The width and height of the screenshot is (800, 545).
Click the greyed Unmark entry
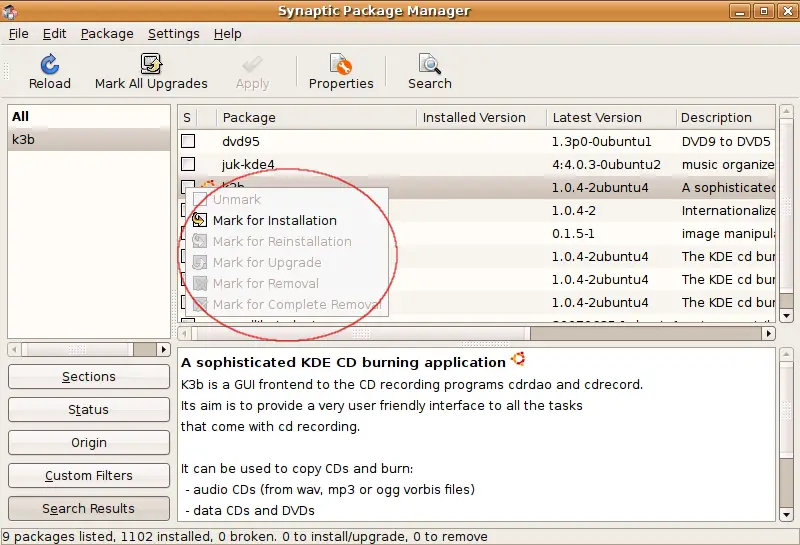(287, 200)
